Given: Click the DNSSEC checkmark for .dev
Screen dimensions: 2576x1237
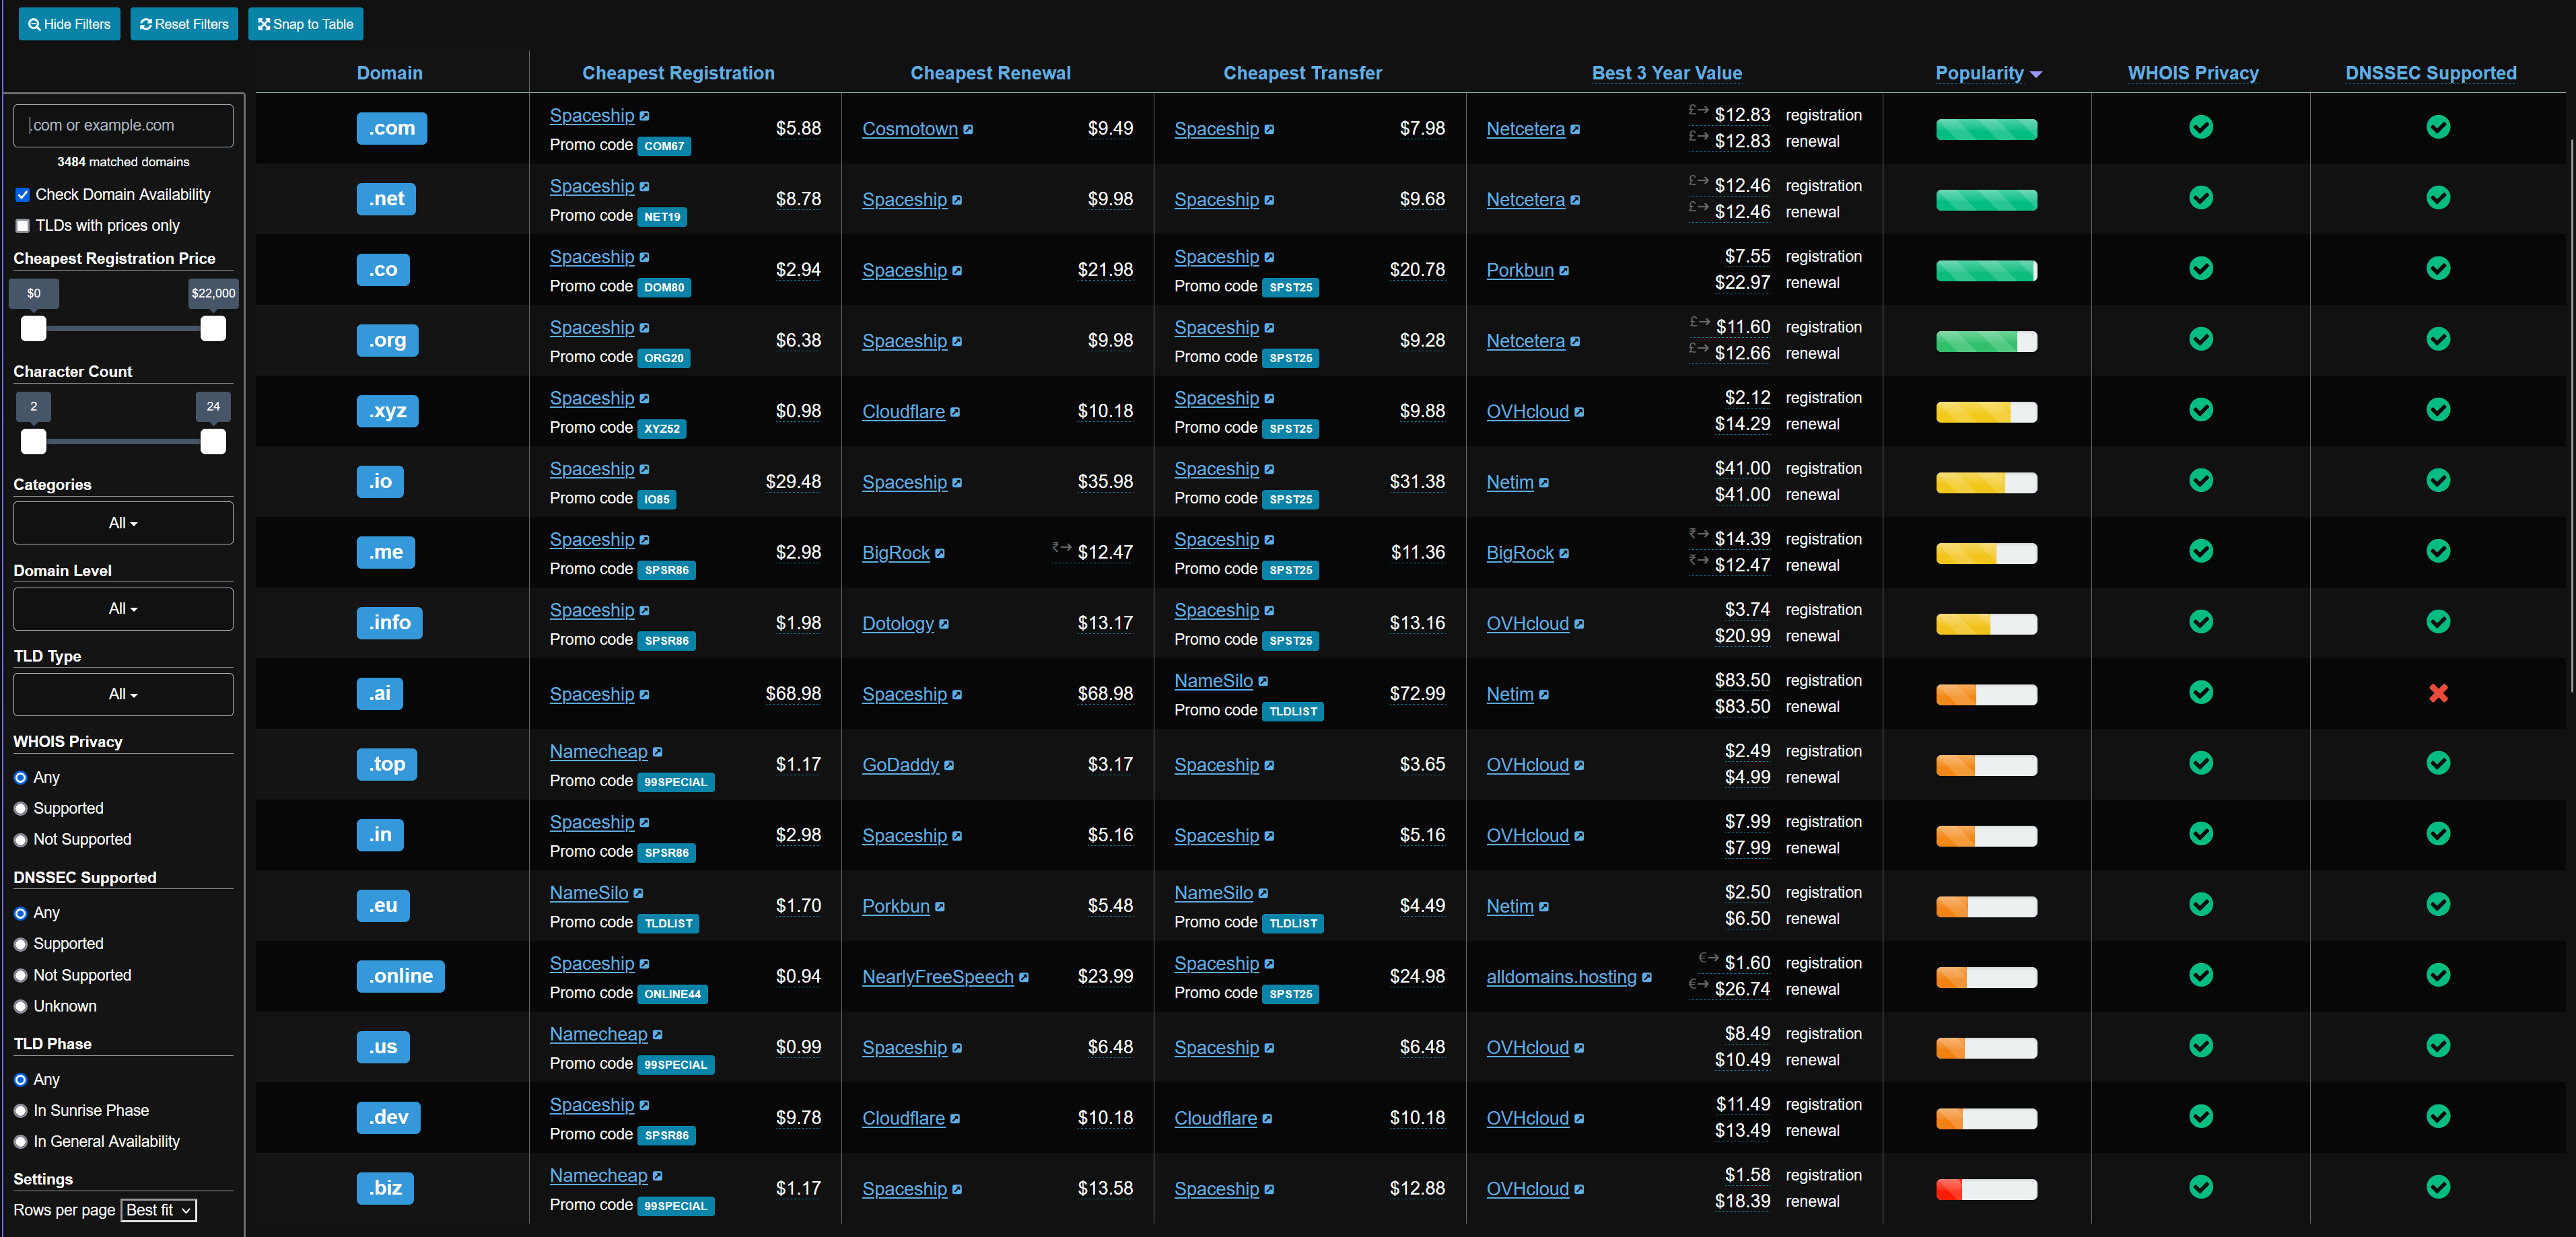Looking at the screenshot, I should [2438, 1116].
